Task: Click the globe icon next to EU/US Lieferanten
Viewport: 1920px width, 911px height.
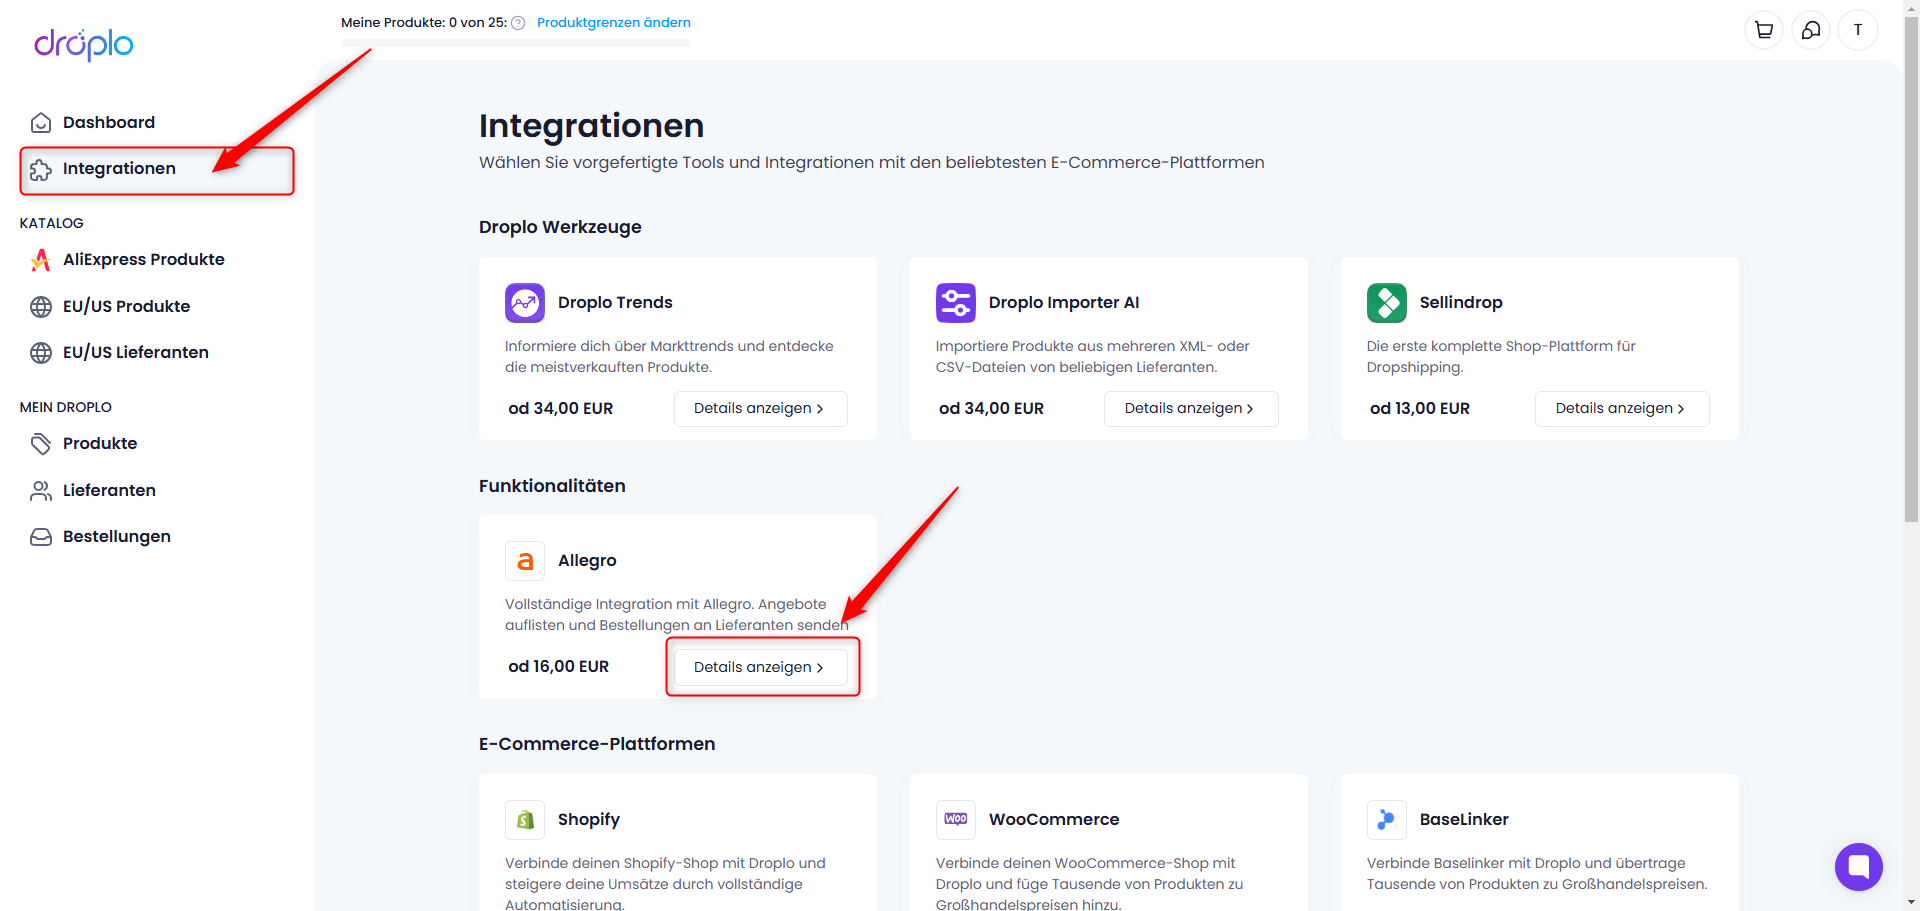Action: [x=41, y=353]
